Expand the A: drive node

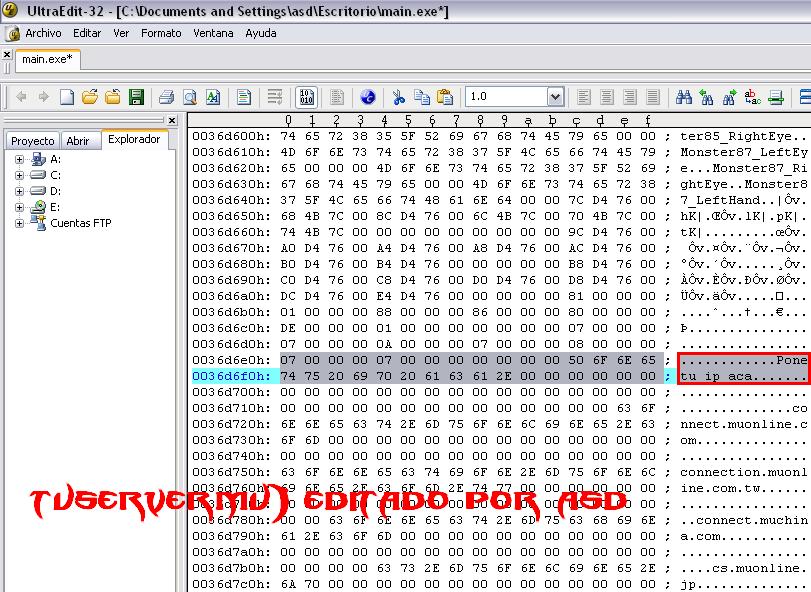point(19,159)
